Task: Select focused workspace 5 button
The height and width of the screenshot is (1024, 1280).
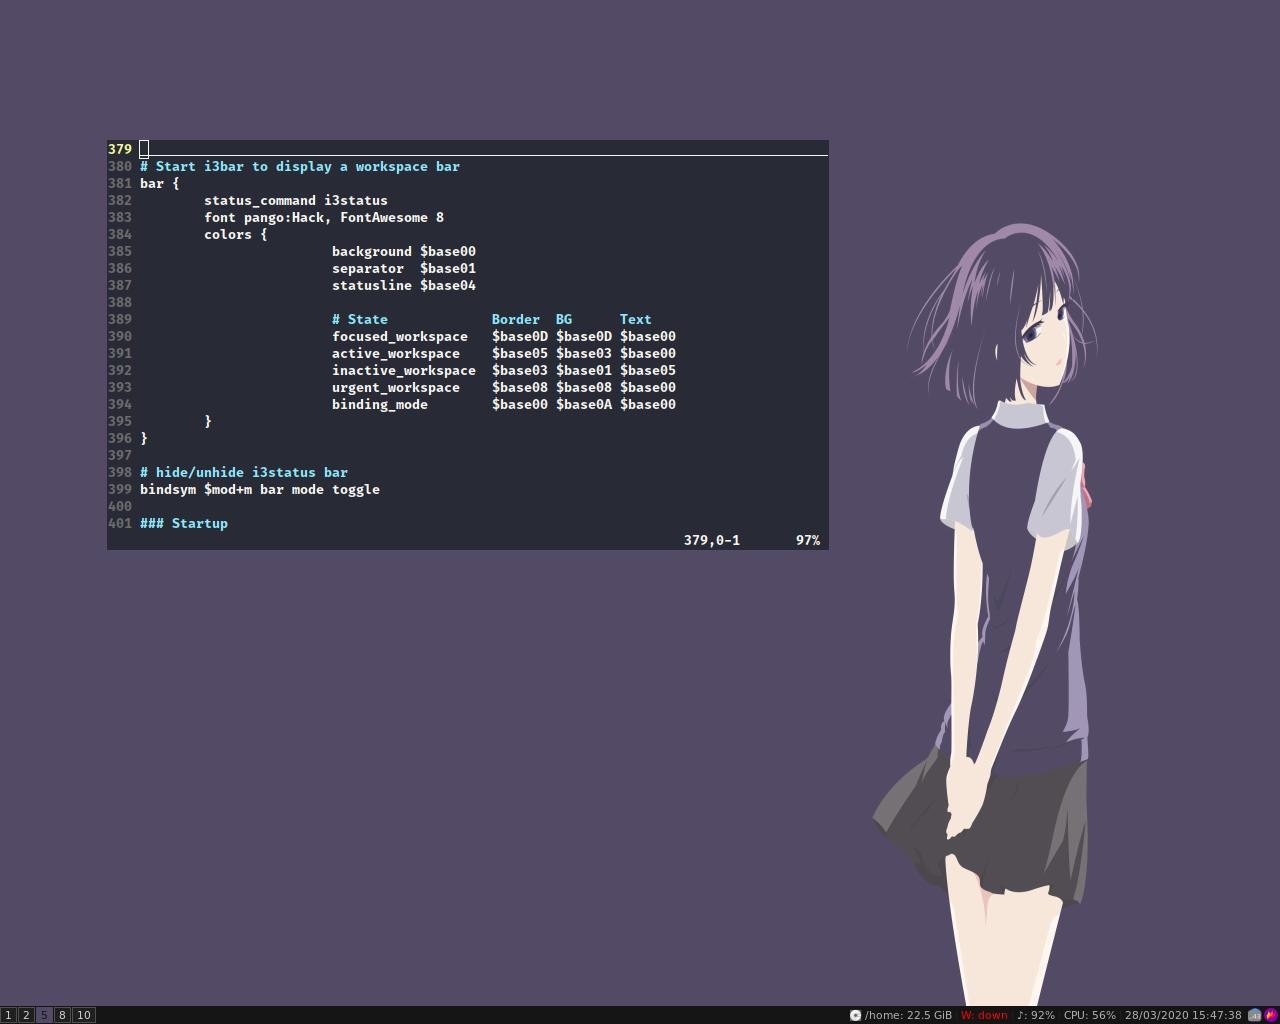Action: [x=44, y=1015]
